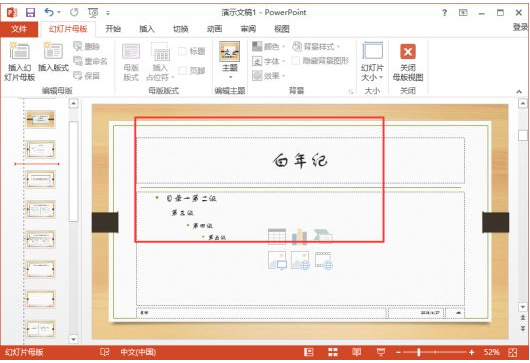Click the online pictures placeholder icon
This screenshot has width=530, height=363.
point(300,260)
